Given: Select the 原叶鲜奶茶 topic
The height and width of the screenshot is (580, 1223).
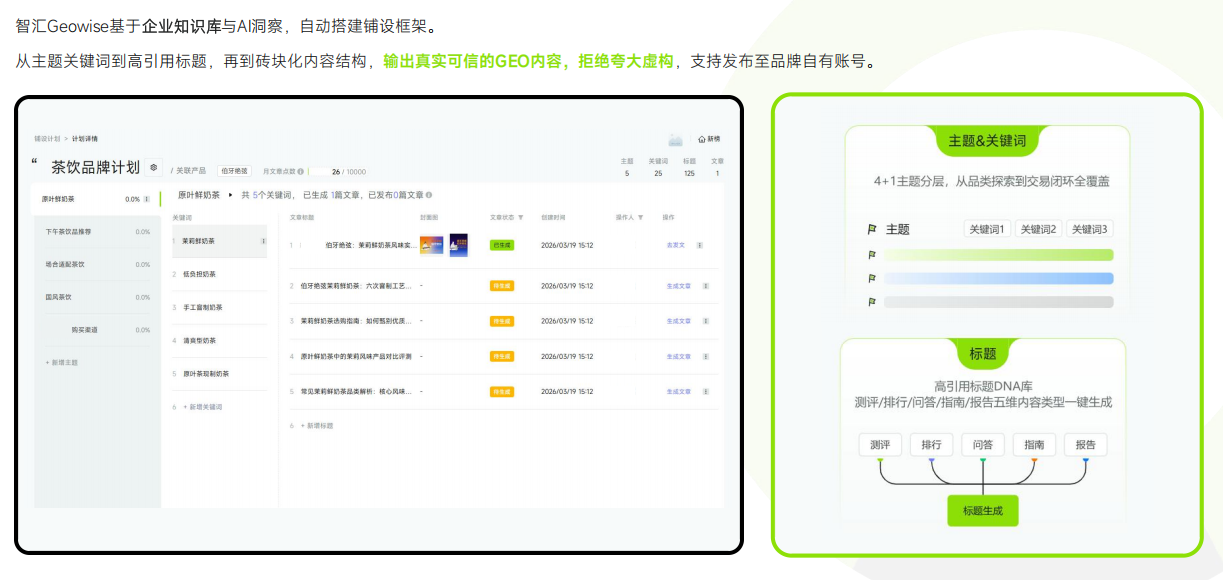Looking at the screenshot, I should 95,199.
